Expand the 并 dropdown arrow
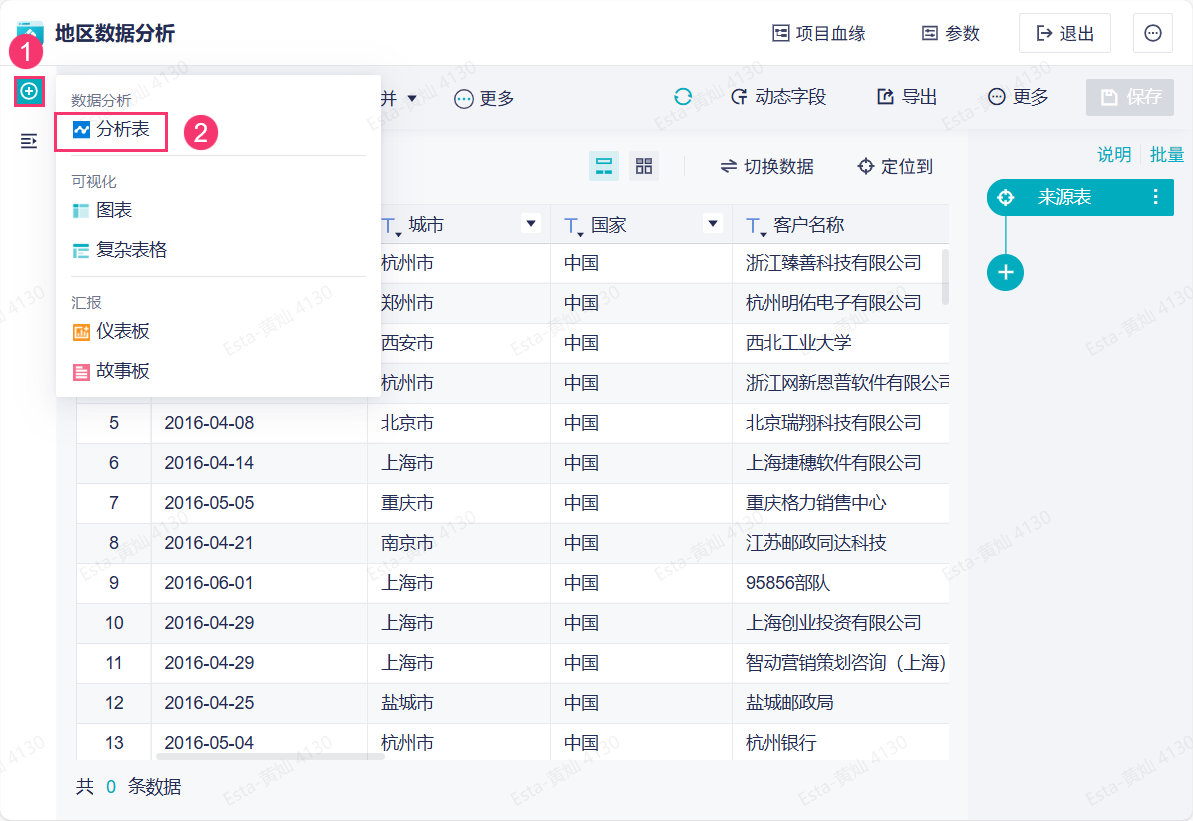The width and height of the screenshot is (1193, 821). click(x=412, y=98)
